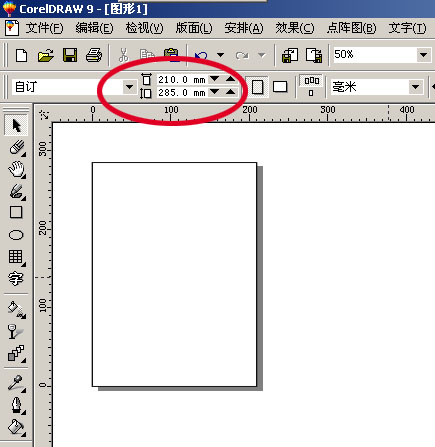Open the 50% zoom level dropdown
The width and height of the screenshot is (435, 447).
[x=423, y=55]
